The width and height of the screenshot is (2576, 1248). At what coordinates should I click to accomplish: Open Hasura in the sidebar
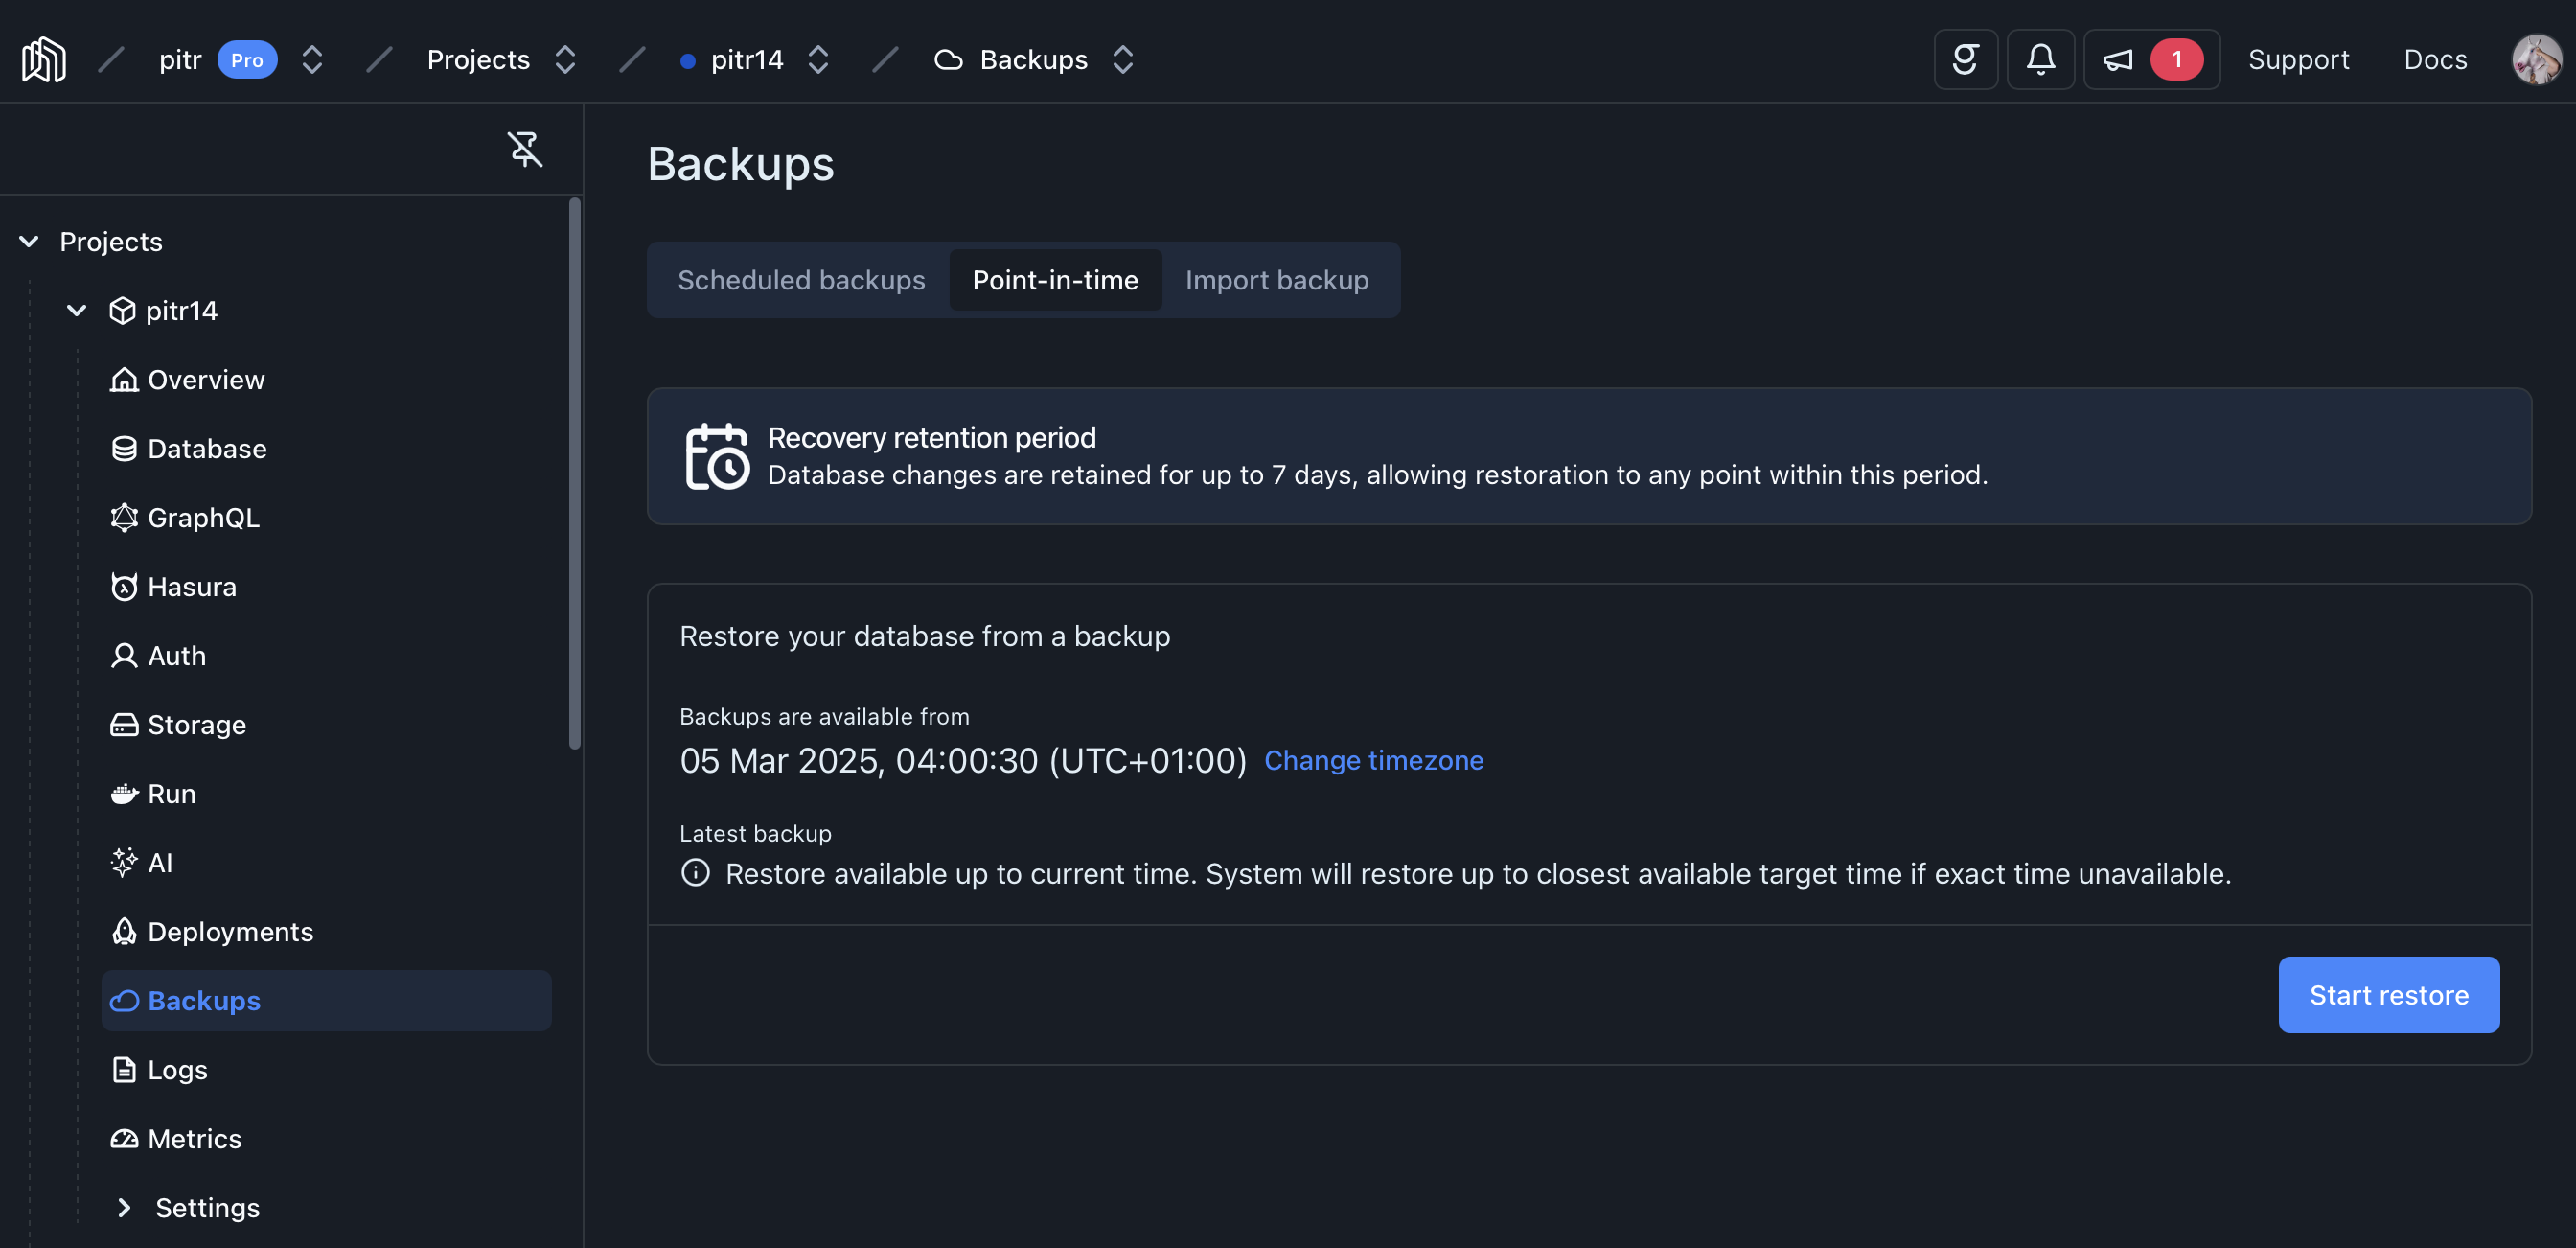pyautogui.click(x=191, y=587)
